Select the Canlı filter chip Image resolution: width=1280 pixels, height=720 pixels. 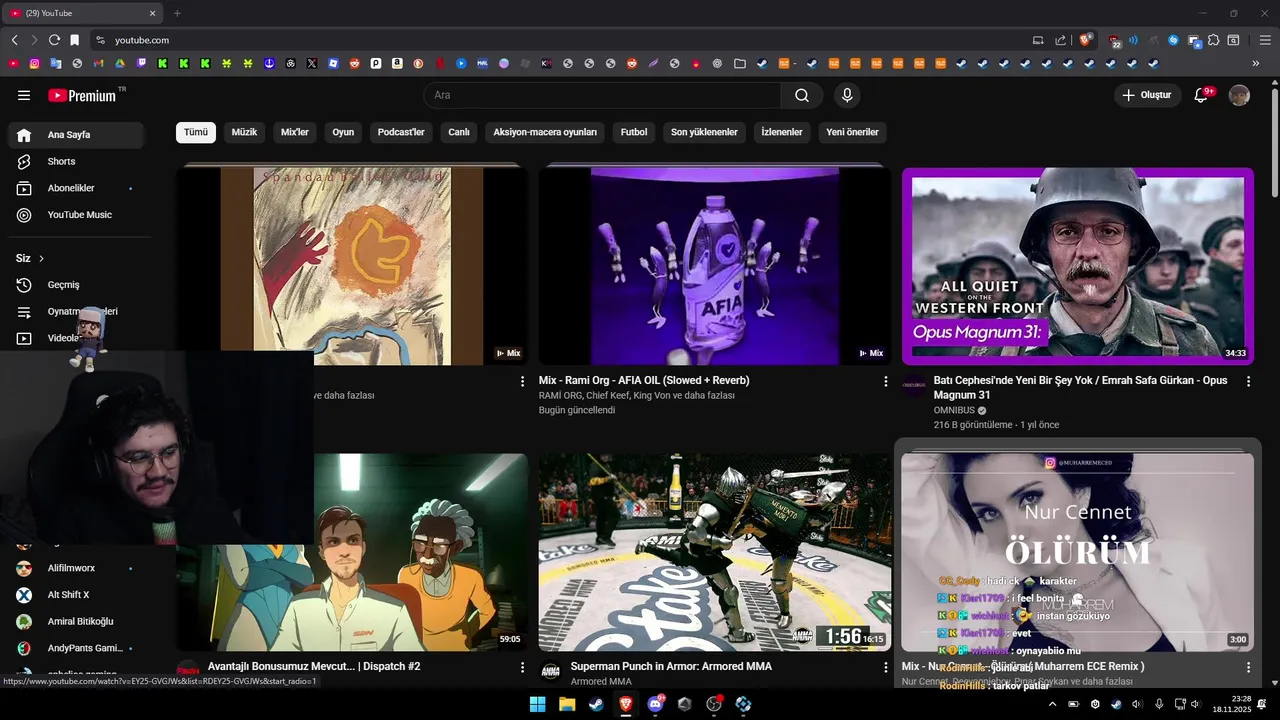[459, 132]
